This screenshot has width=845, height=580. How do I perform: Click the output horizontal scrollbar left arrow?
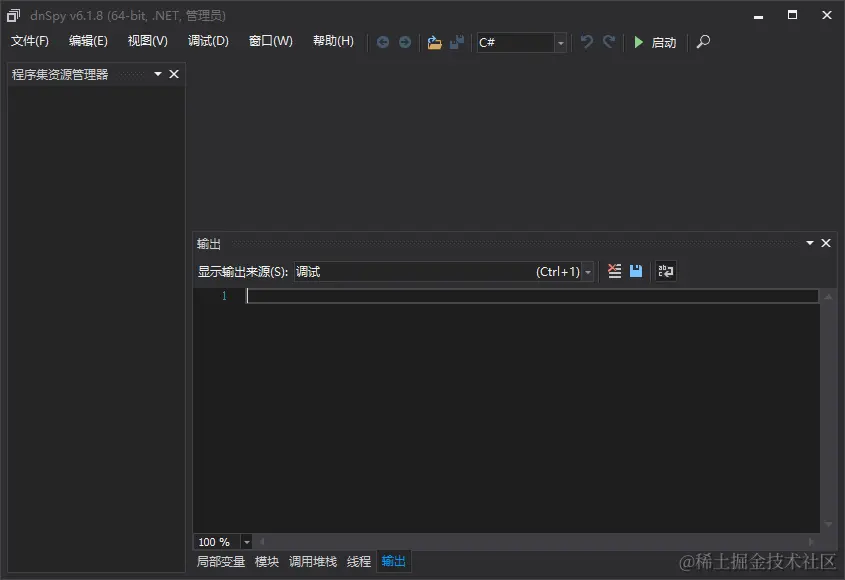click(262, 542)
